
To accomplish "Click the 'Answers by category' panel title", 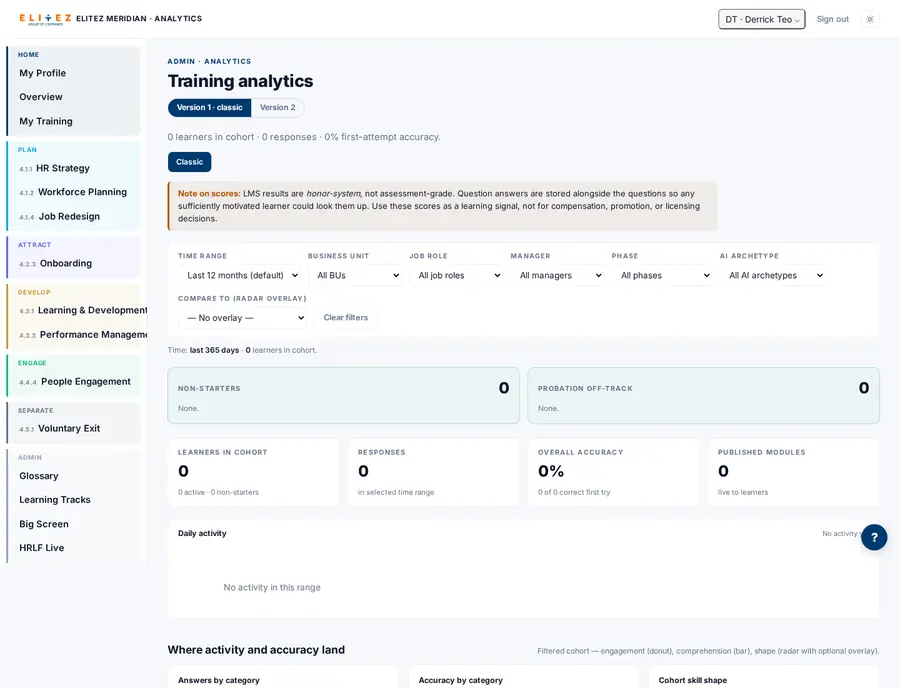I will [x=219, y=681].
